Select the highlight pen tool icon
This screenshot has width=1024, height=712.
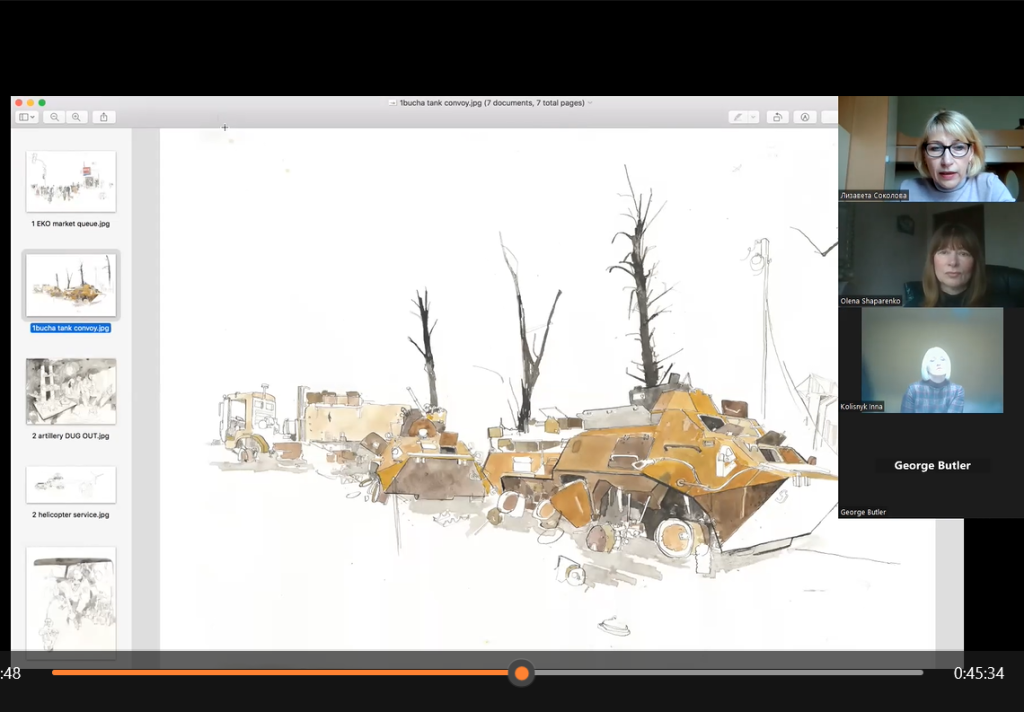pyautogui.click(x=738, y=117)
